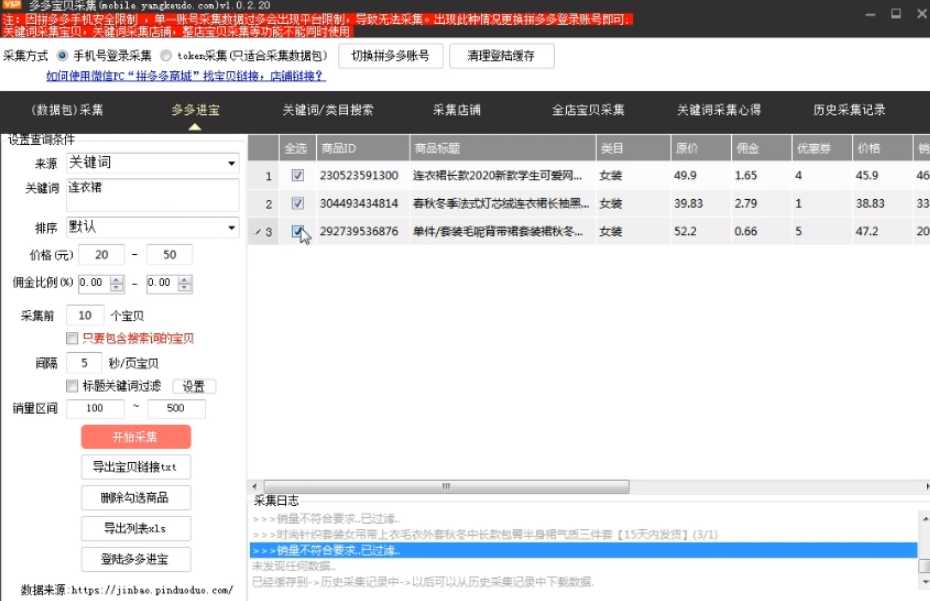Select the highlighted log line 销量不符合要求..已过滤

584,551
